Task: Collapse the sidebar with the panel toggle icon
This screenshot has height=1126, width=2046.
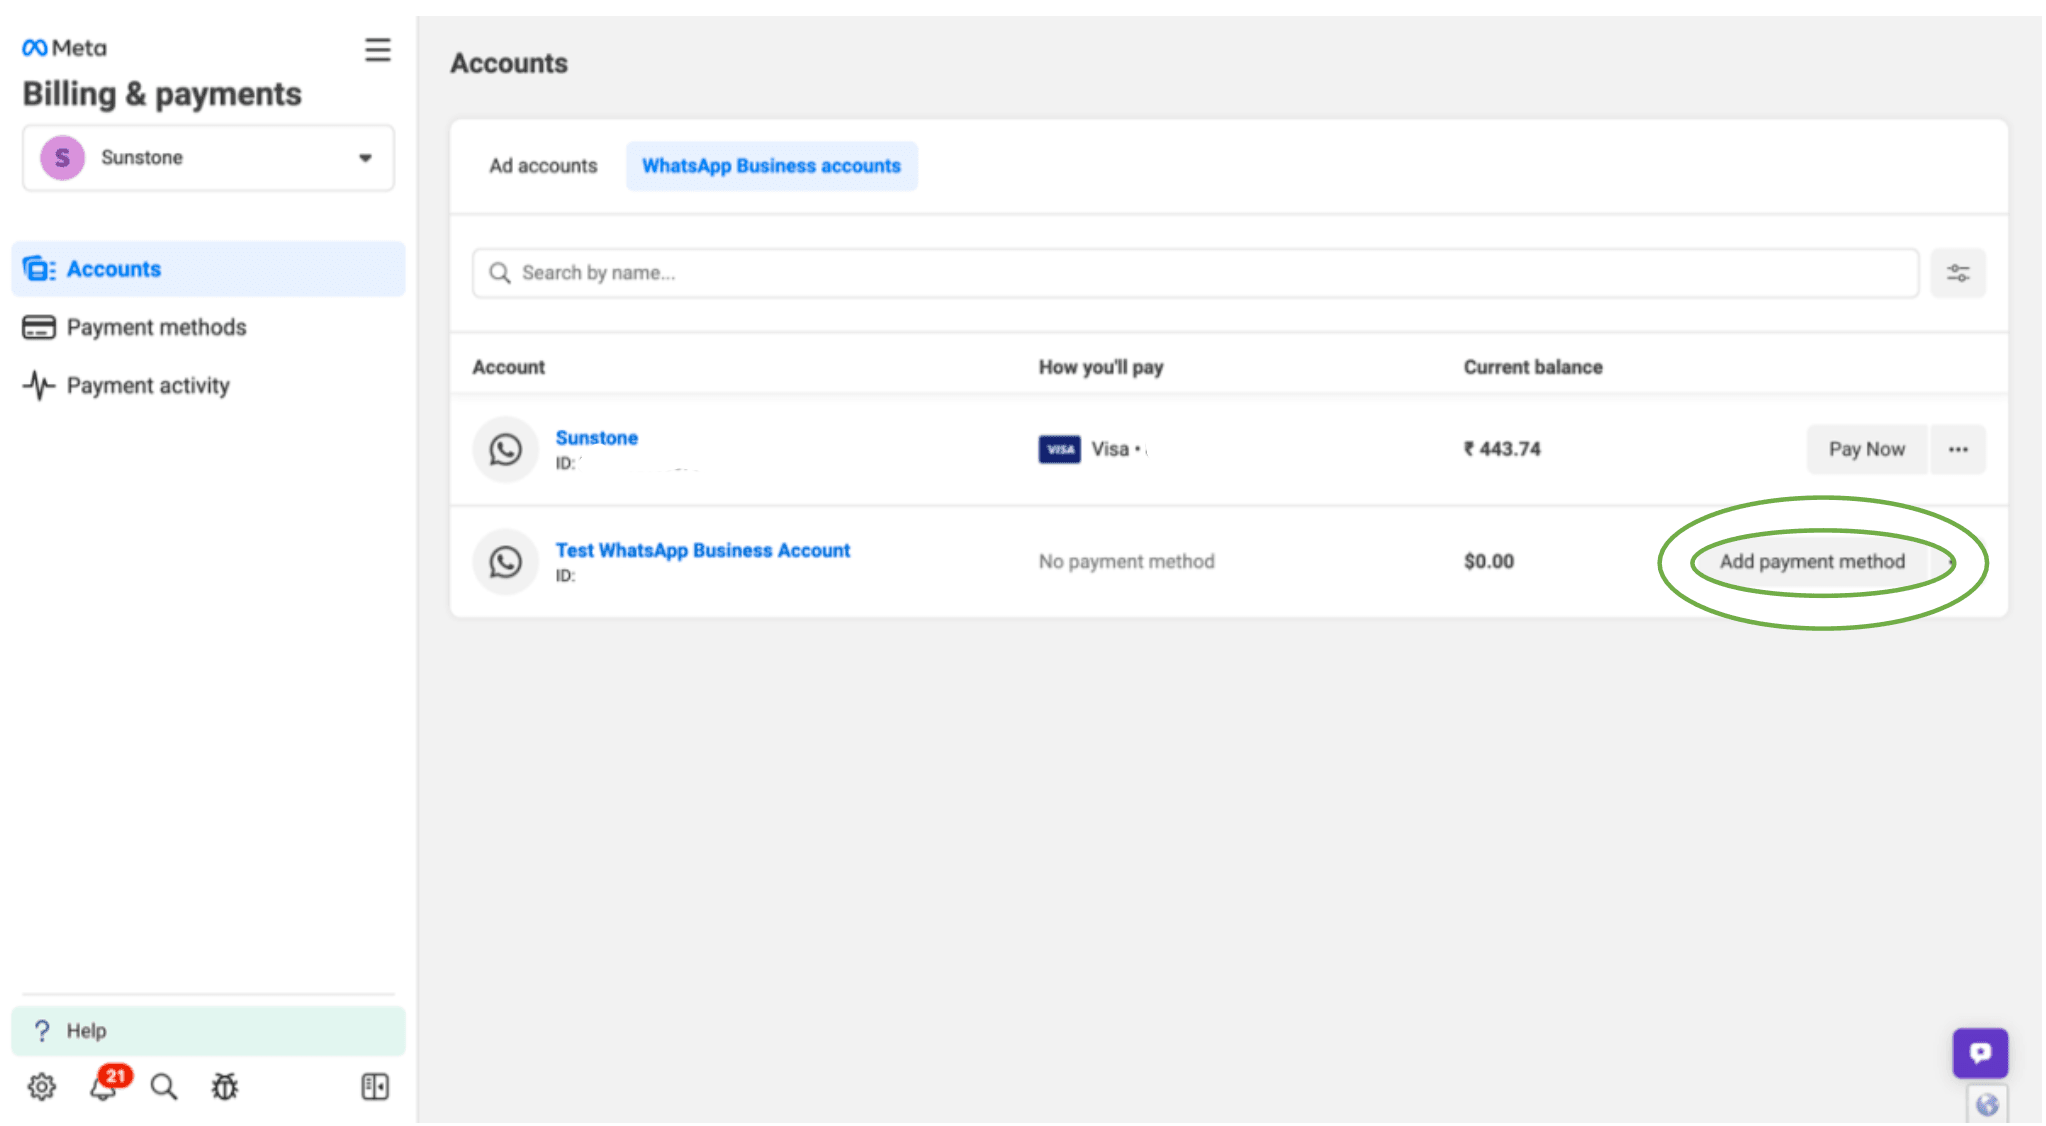Action: [375, 1086]
